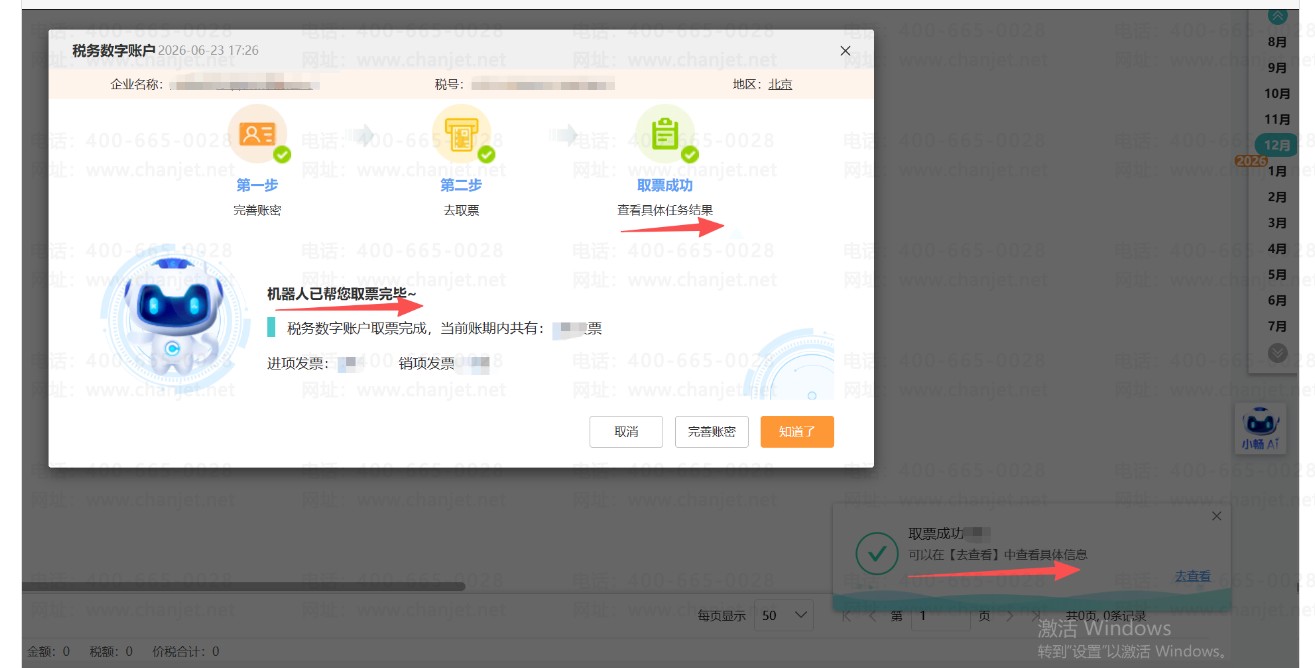Click the 完善账密 step one icon
The width and height of the screenshot is (1315, 668).
tap(258, 135)
